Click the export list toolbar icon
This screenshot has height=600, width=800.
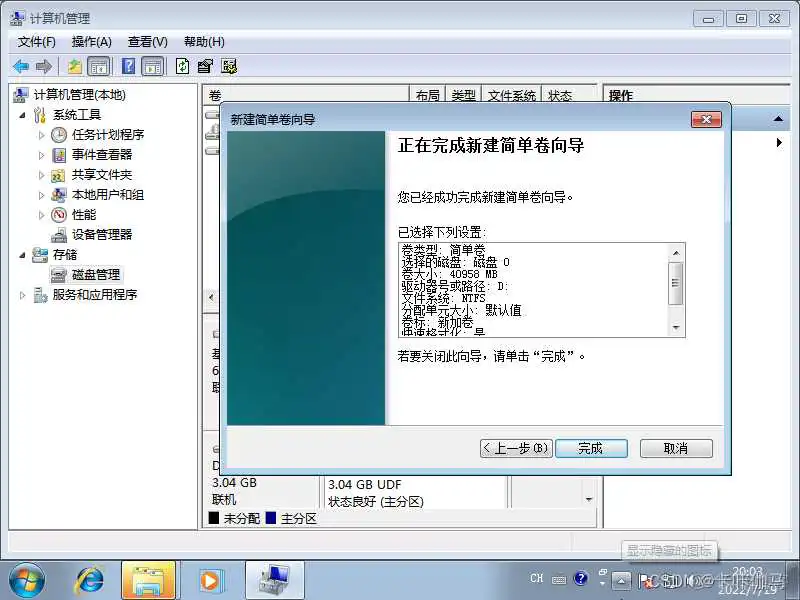click(x=207, y=66)
